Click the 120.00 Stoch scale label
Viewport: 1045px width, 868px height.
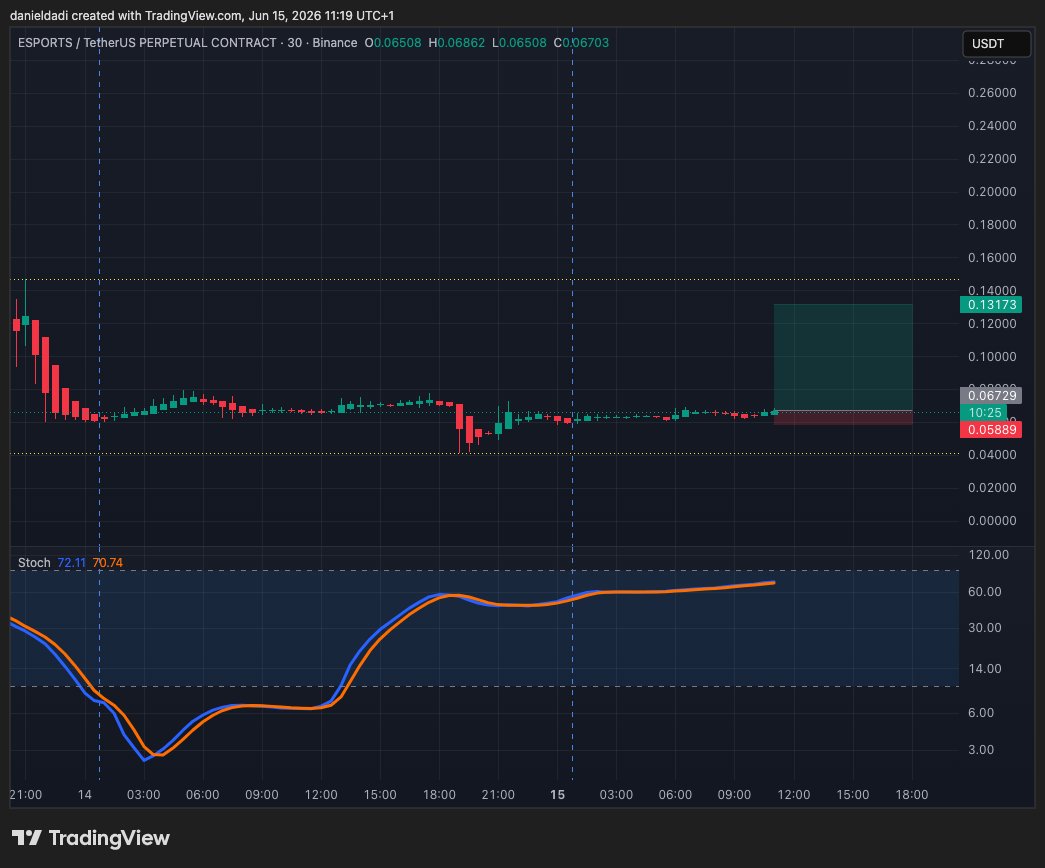[988, 555]
